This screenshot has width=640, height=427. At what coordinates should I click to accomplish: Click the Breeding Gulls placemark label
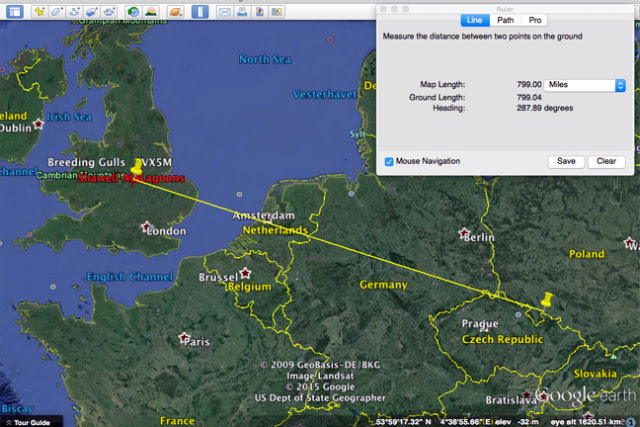(86, 162)
